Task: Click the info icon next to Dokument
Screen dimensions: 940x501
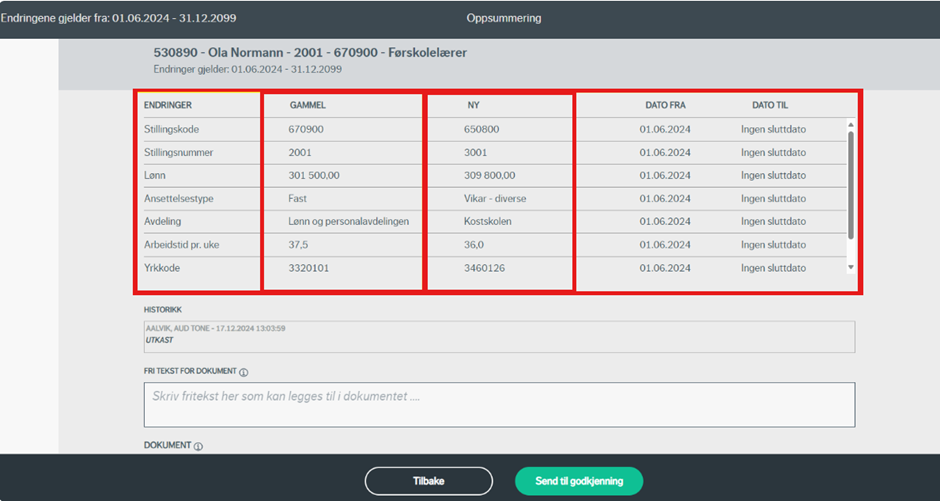Action: pos(198,446)
